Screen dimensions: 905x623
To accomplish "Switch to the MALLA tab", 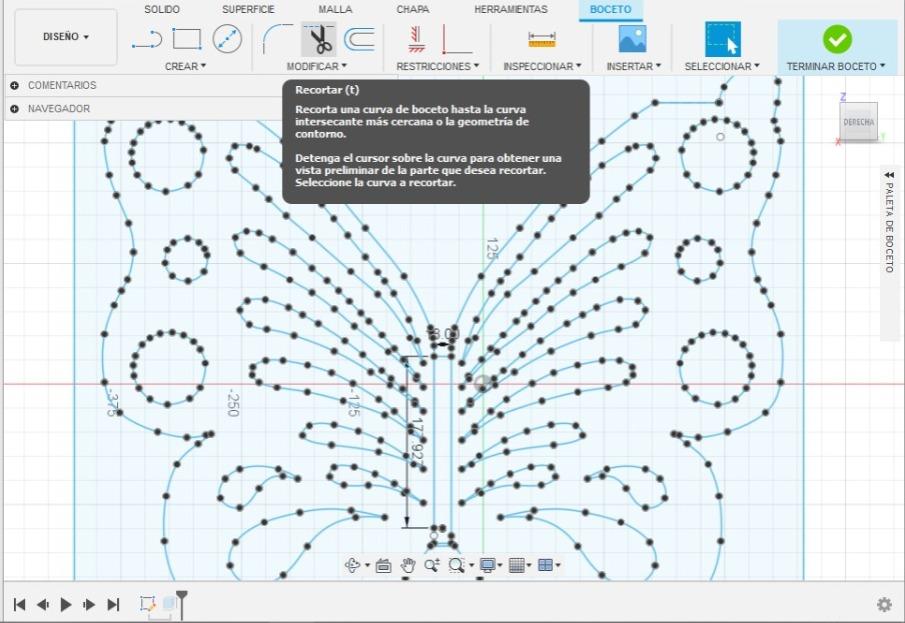I will 335,9.
